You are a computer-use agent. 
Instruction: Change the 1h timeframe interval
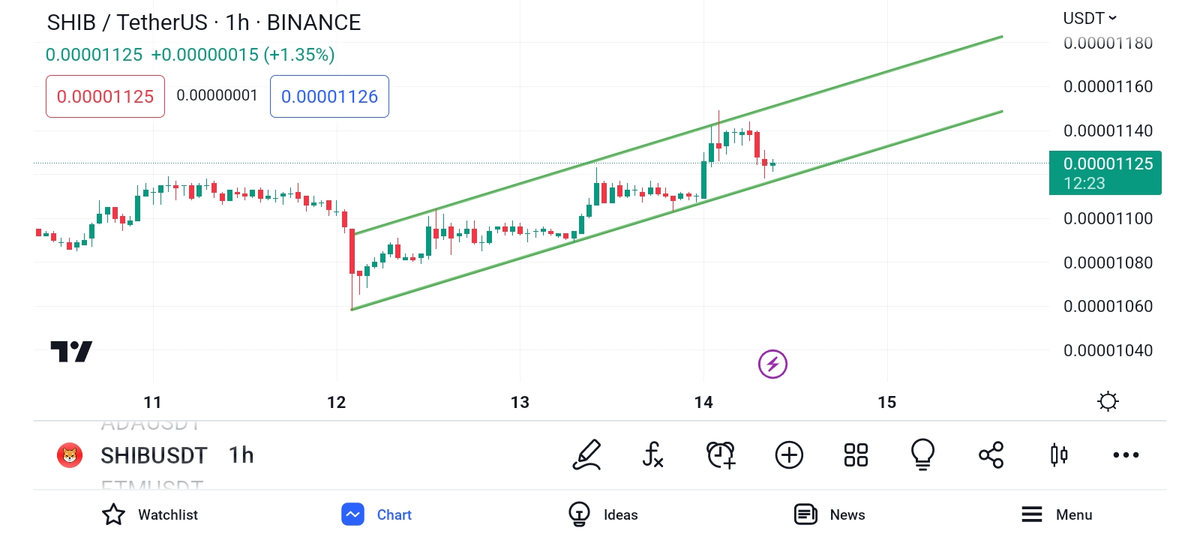tap(241, 456)
